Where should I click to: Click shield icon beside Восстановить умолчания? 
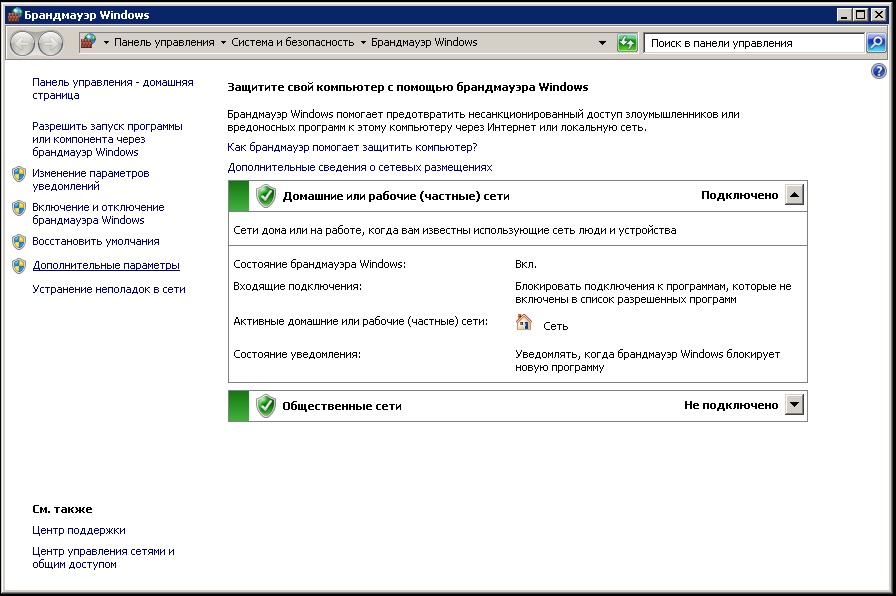19,242
